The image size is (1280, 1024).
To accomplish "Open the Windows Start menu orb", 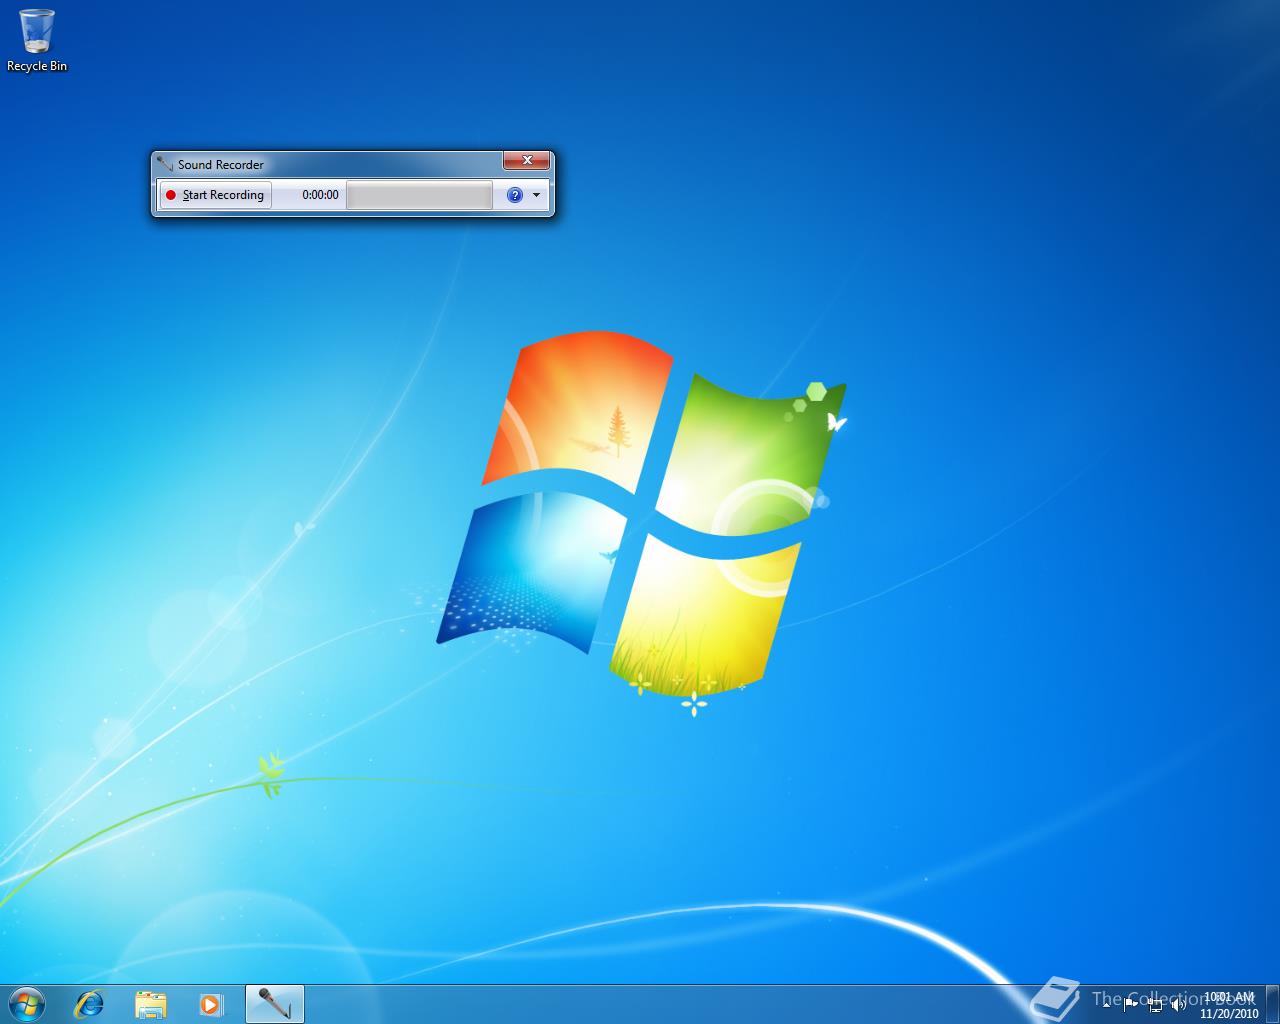I will pyautogui.click(x=27, y=1004).
